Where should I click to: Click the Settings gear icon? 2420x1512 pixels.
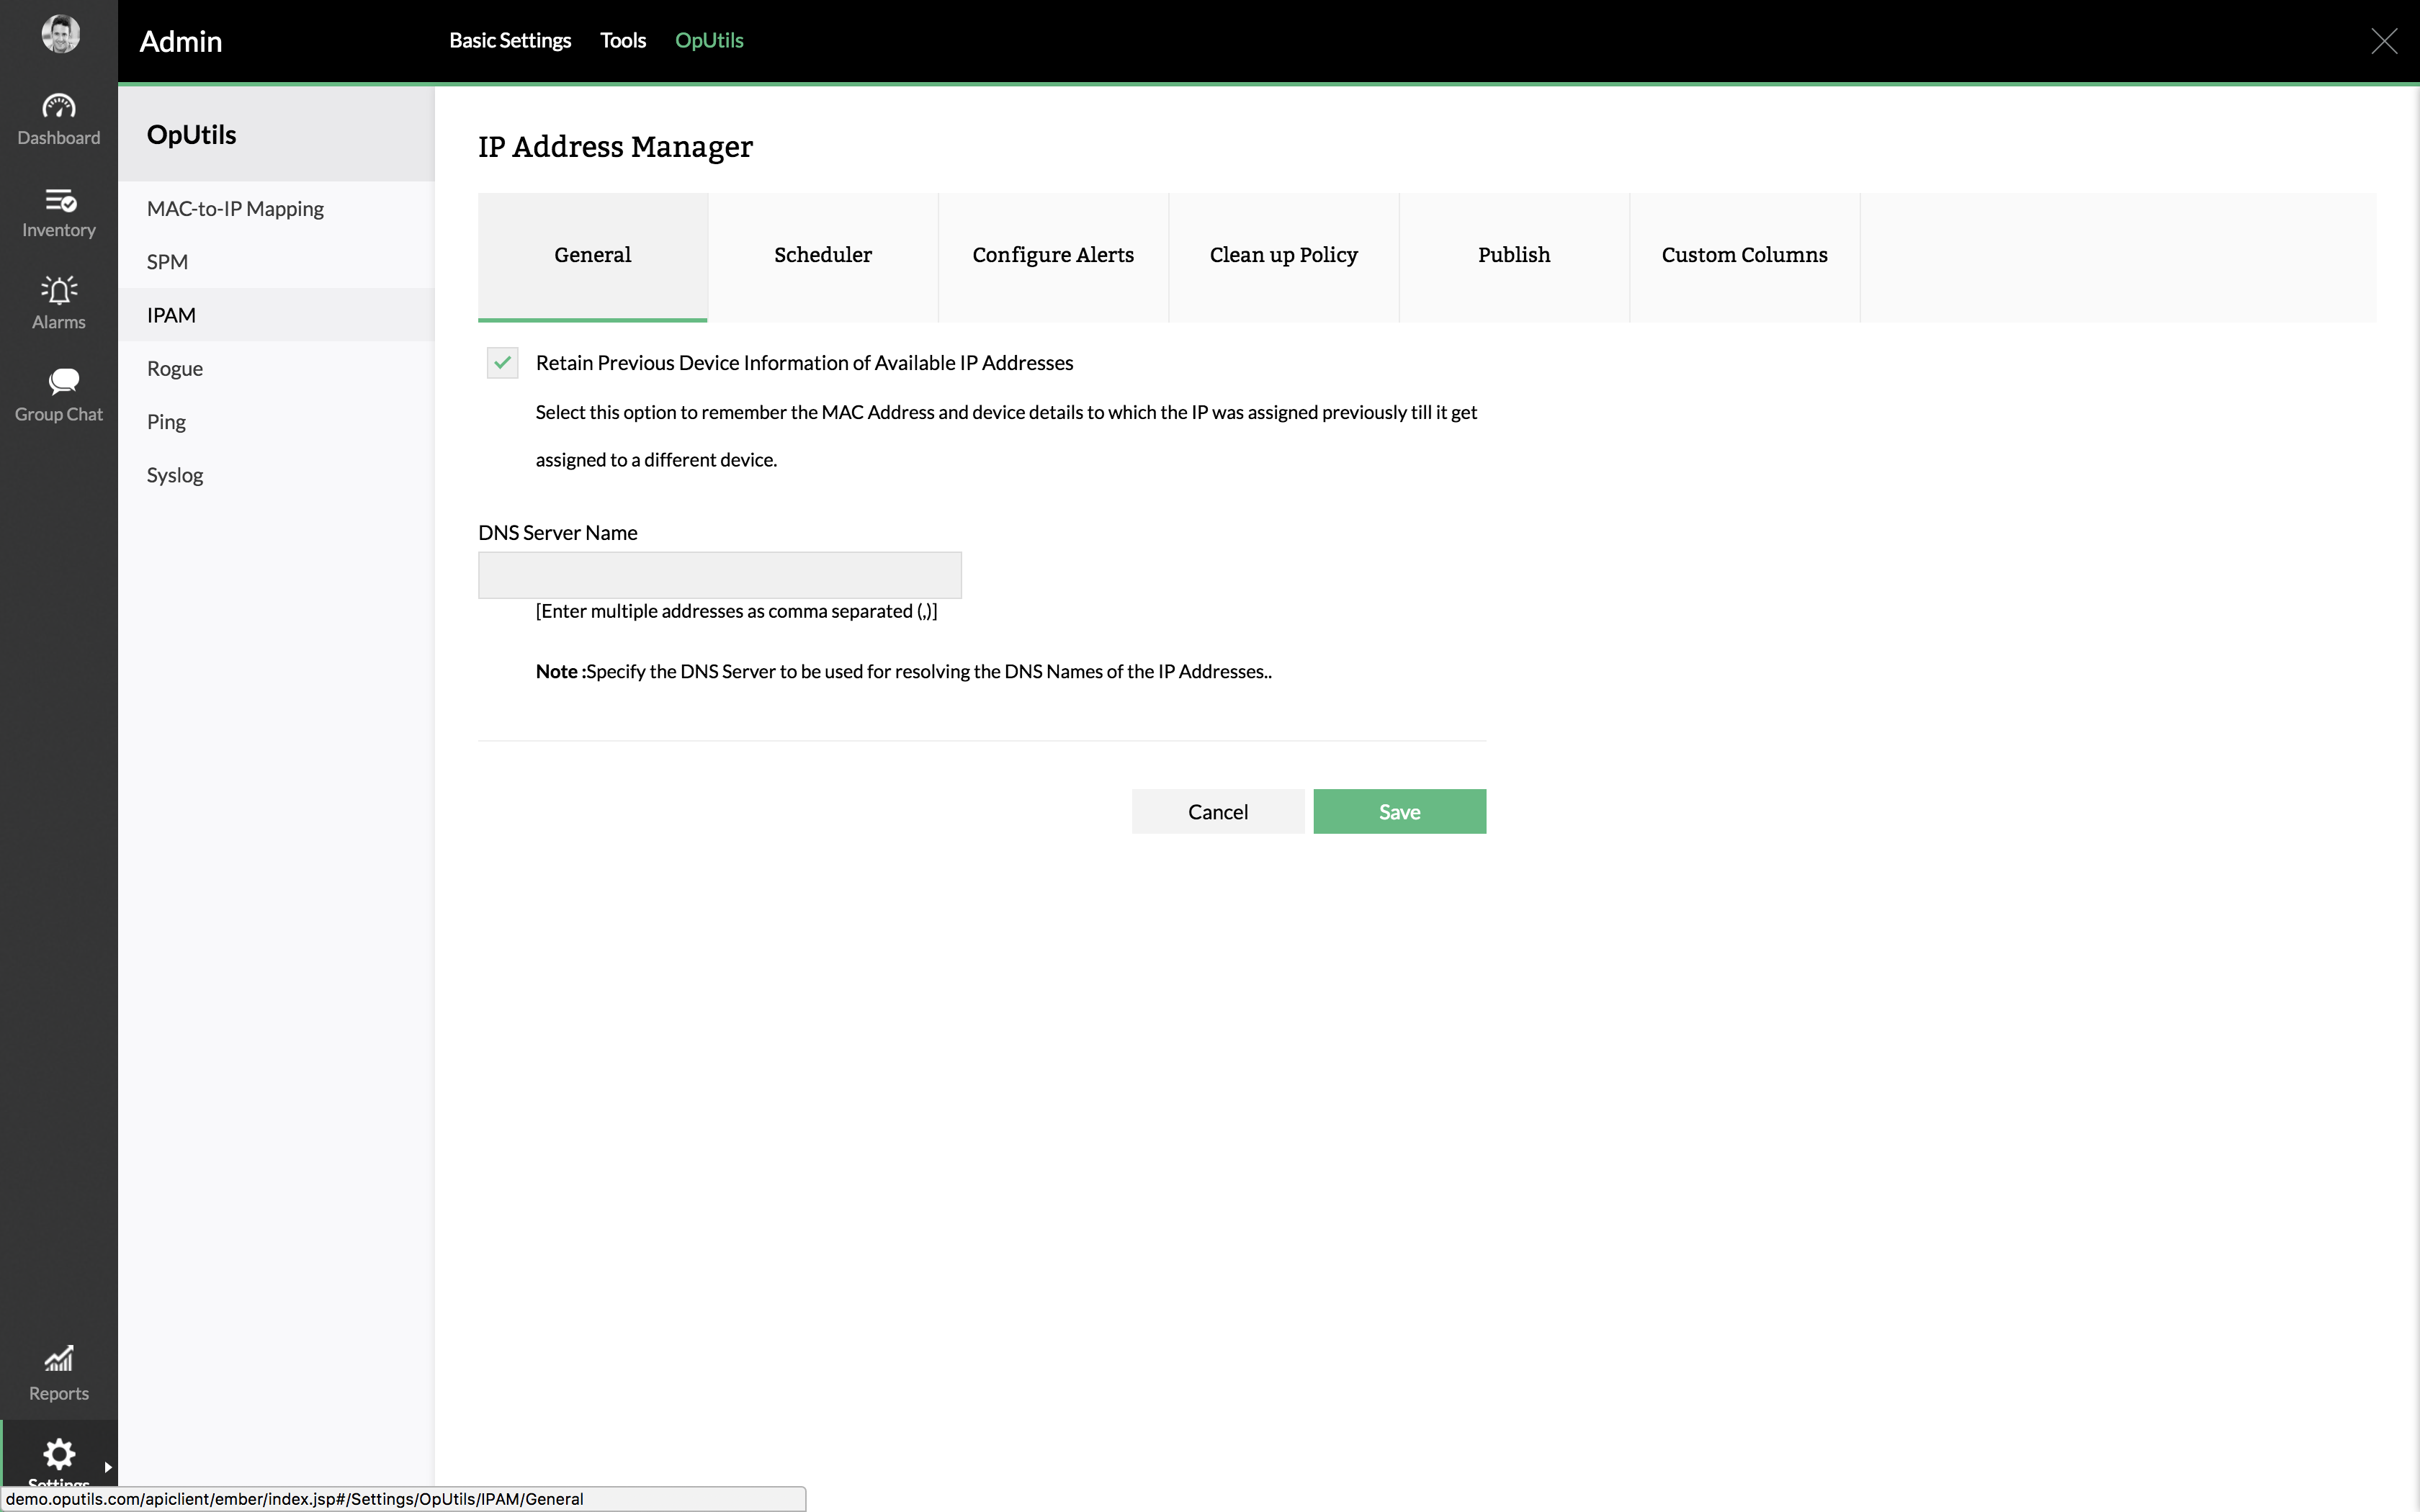58,1453
